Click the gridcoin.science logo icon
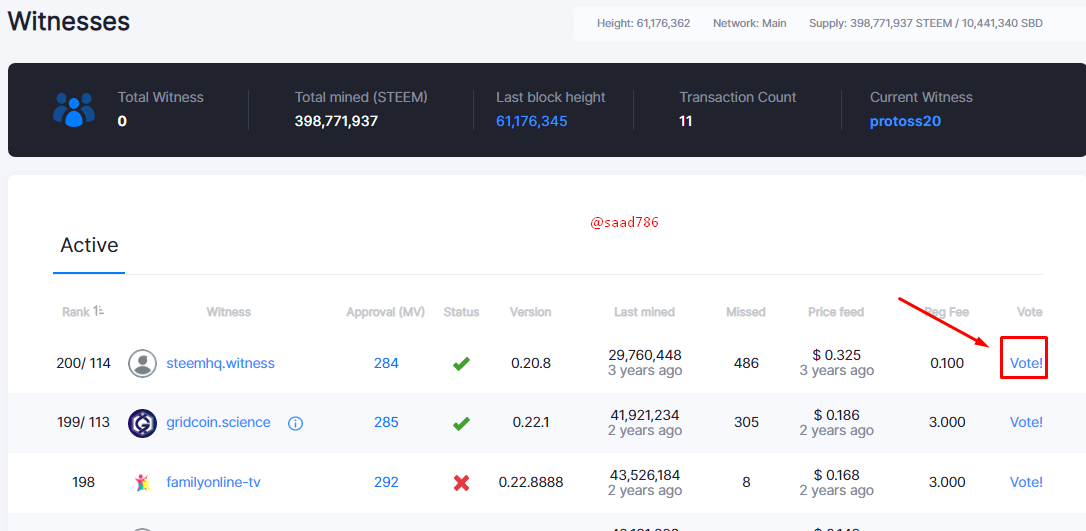The height and width of the screenshot is (531, 1086). pos(142,423)
